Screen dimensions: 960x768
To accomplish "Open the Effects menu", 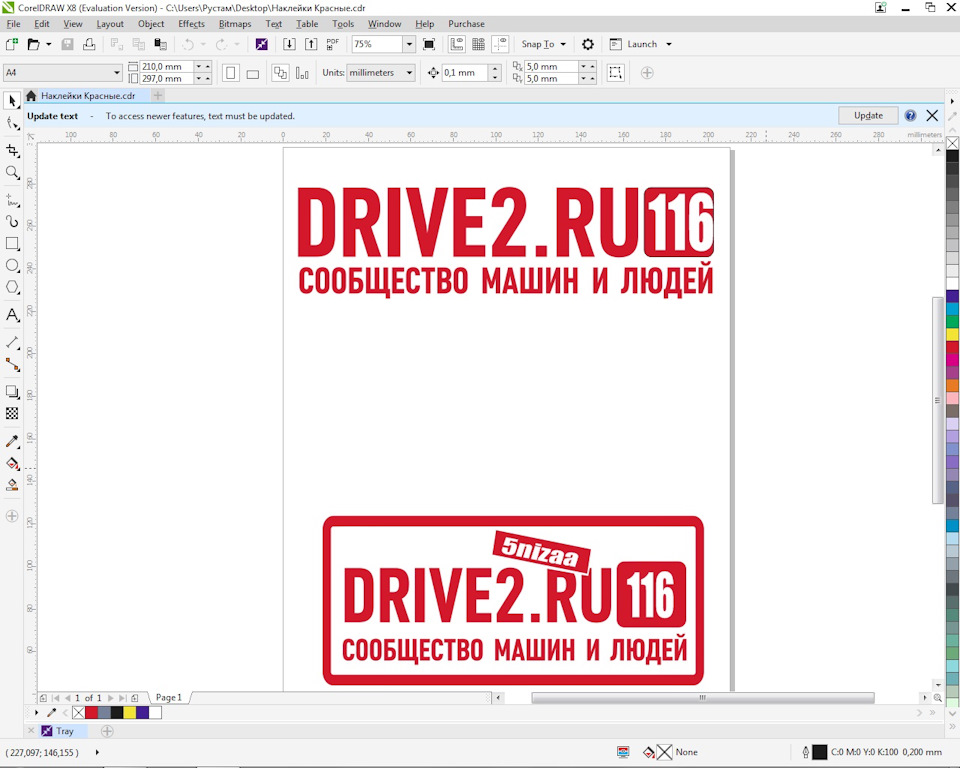I will pyautogui.click(x=191, y=24).
